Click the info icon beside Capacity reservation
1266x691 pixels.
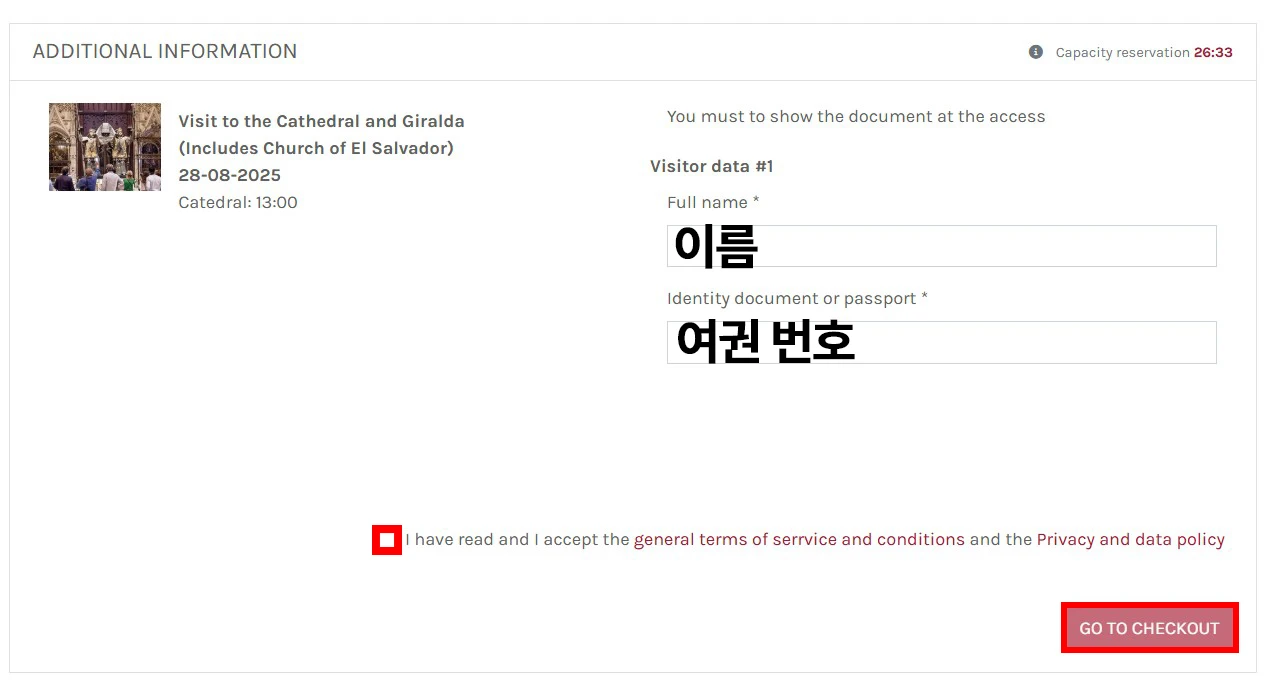pos(1036,52)
